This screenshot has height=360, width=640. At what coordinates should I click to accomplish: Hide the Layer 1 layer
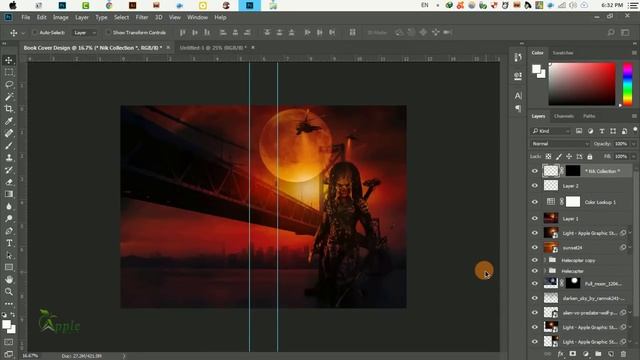(535, 218)
